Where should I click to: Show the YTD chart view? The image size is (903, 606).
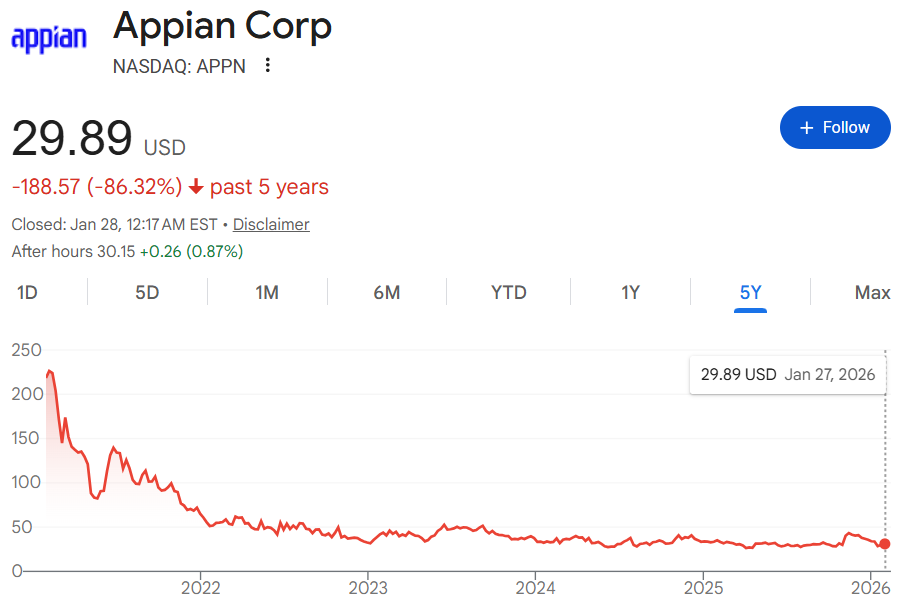(x=509, y=293)
